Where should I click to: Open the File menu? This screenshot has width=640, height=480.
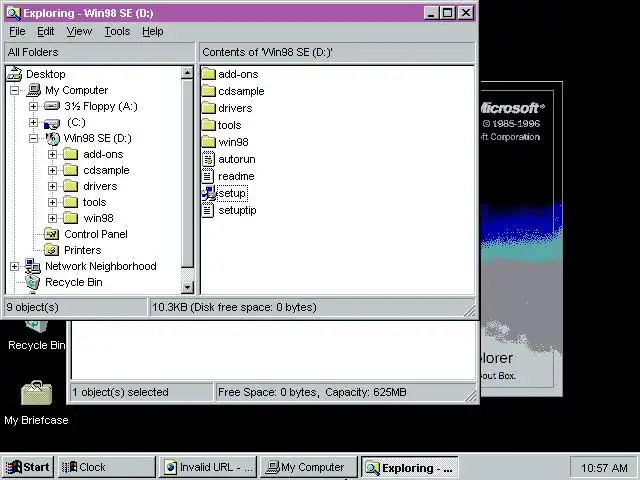[17, 31]
